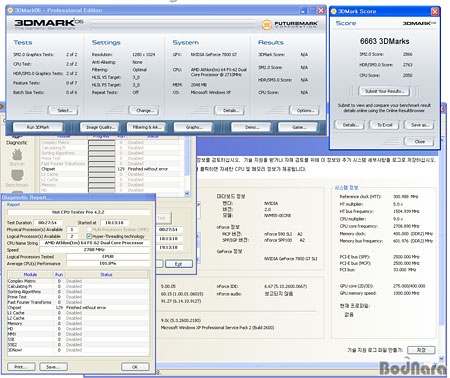
Task: Click Resolution 1280 x 1024 setting value
Action: (144, 54)
